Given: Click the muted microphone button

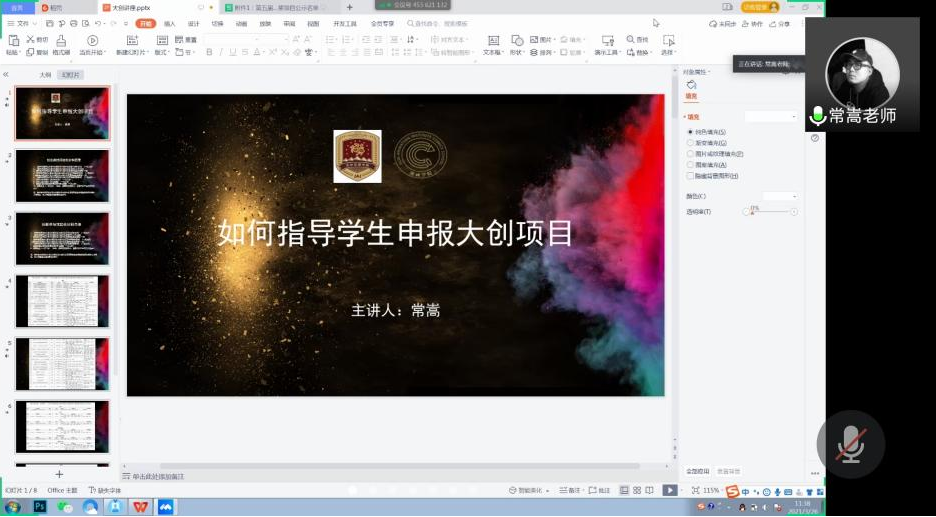Looking at the screenshot, I should (850, 443).
